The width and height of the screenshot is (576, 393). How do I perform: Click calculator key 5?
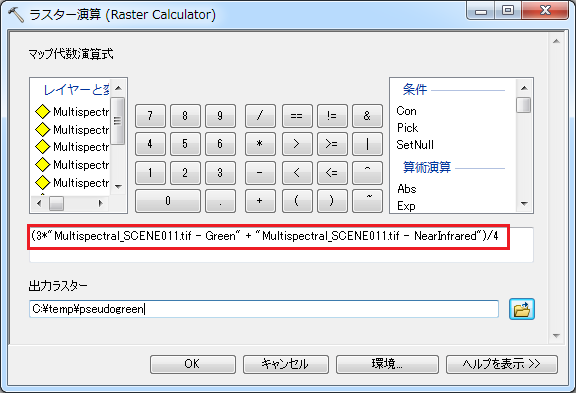[185, 144]
